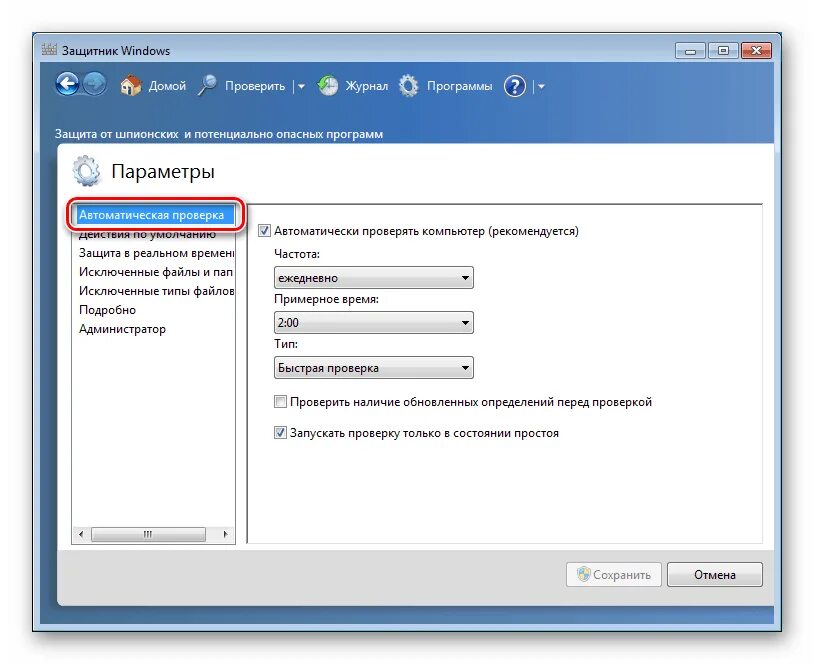814x664 pixels.
Task: Select Действия по умолчанию in the list
Action: pyautogui.click(x=147, y=235)
